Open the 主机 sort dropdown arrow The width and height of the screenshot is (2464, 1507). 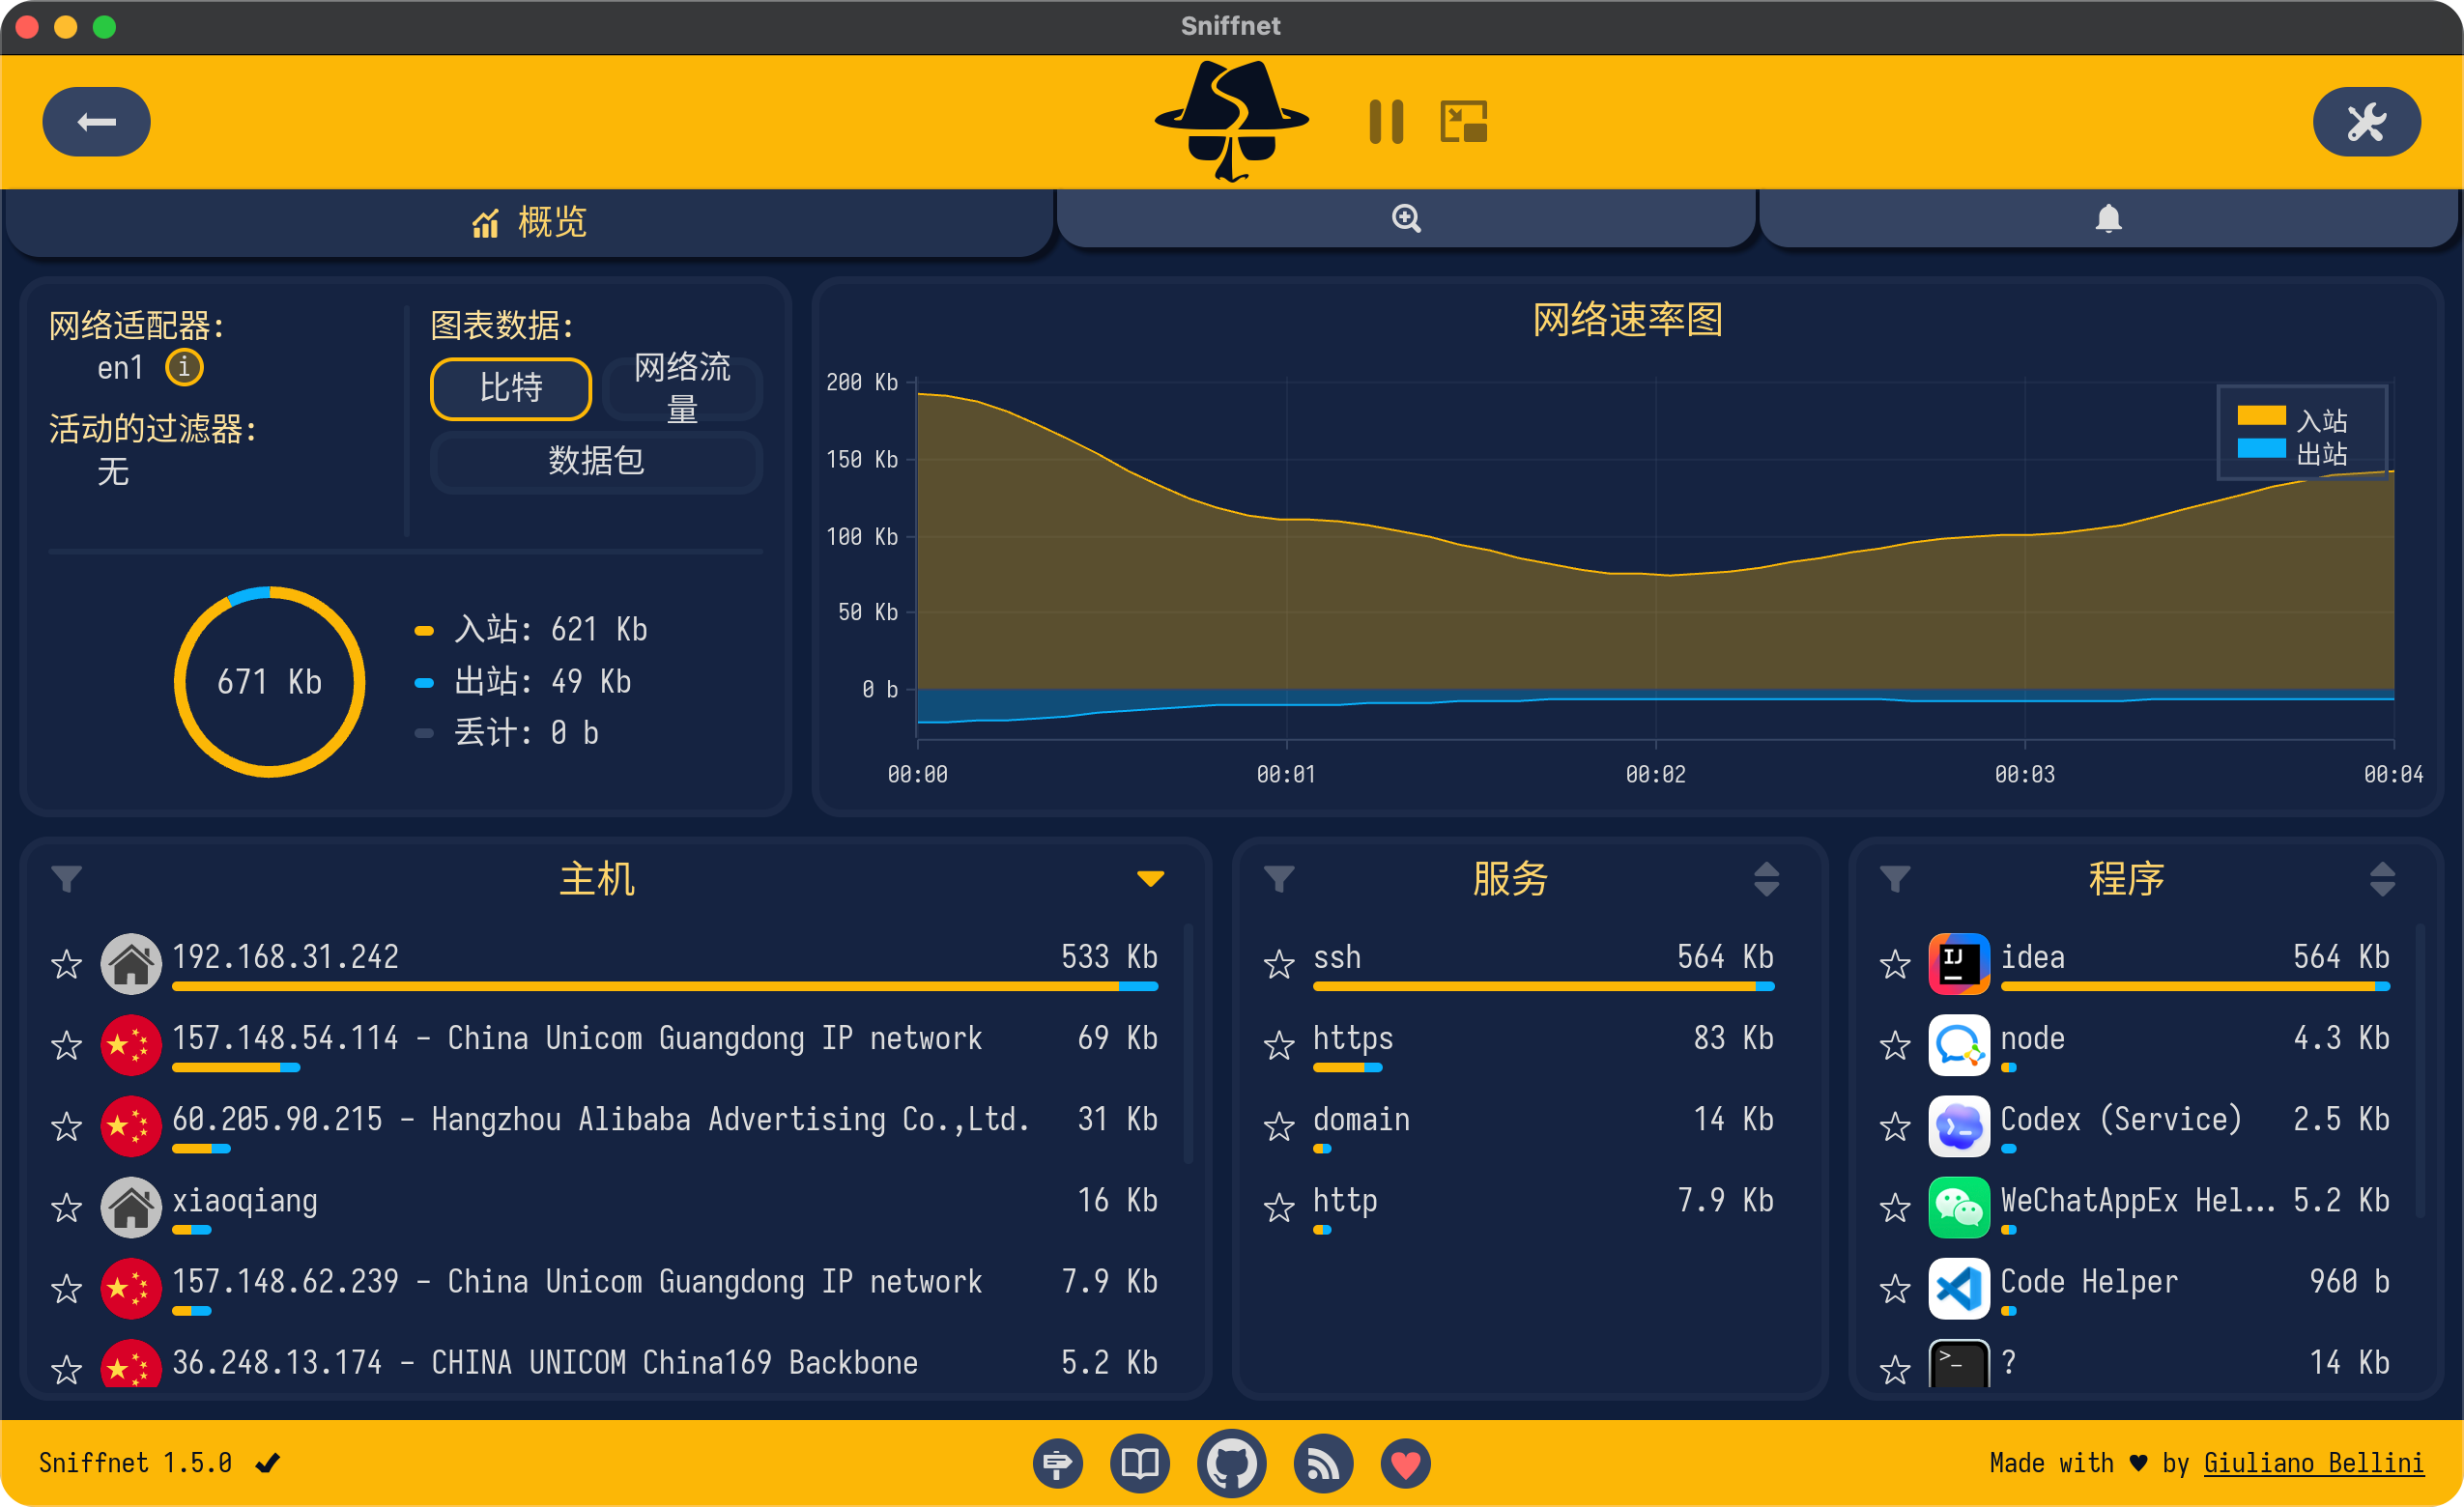click(1150, 879)
